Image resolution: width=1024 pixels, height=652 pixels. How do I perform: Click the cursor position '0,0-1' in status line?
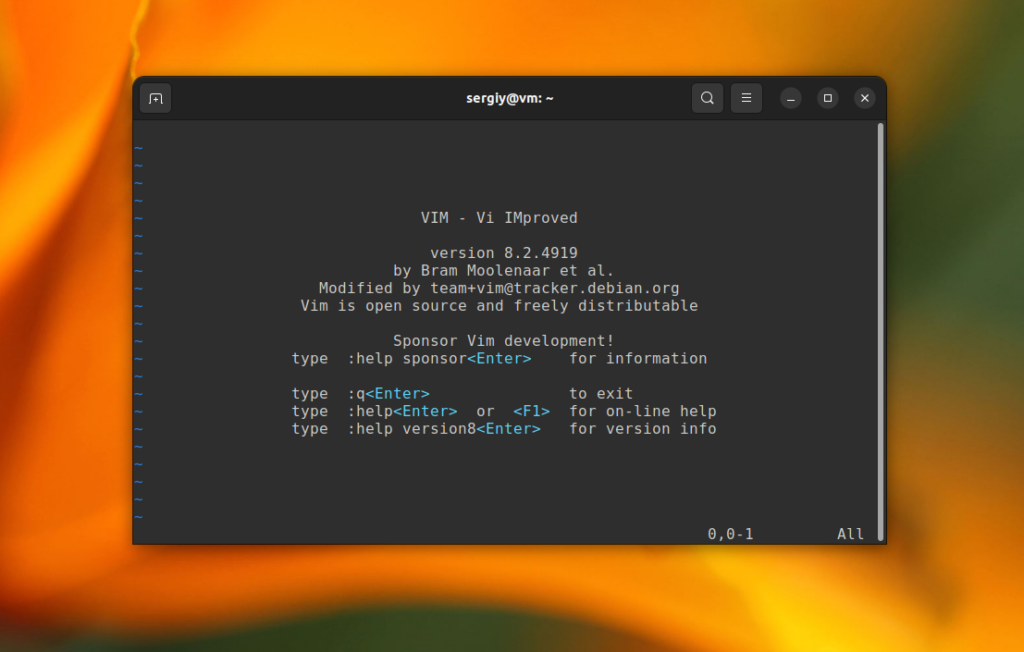[x=730, y=534]
